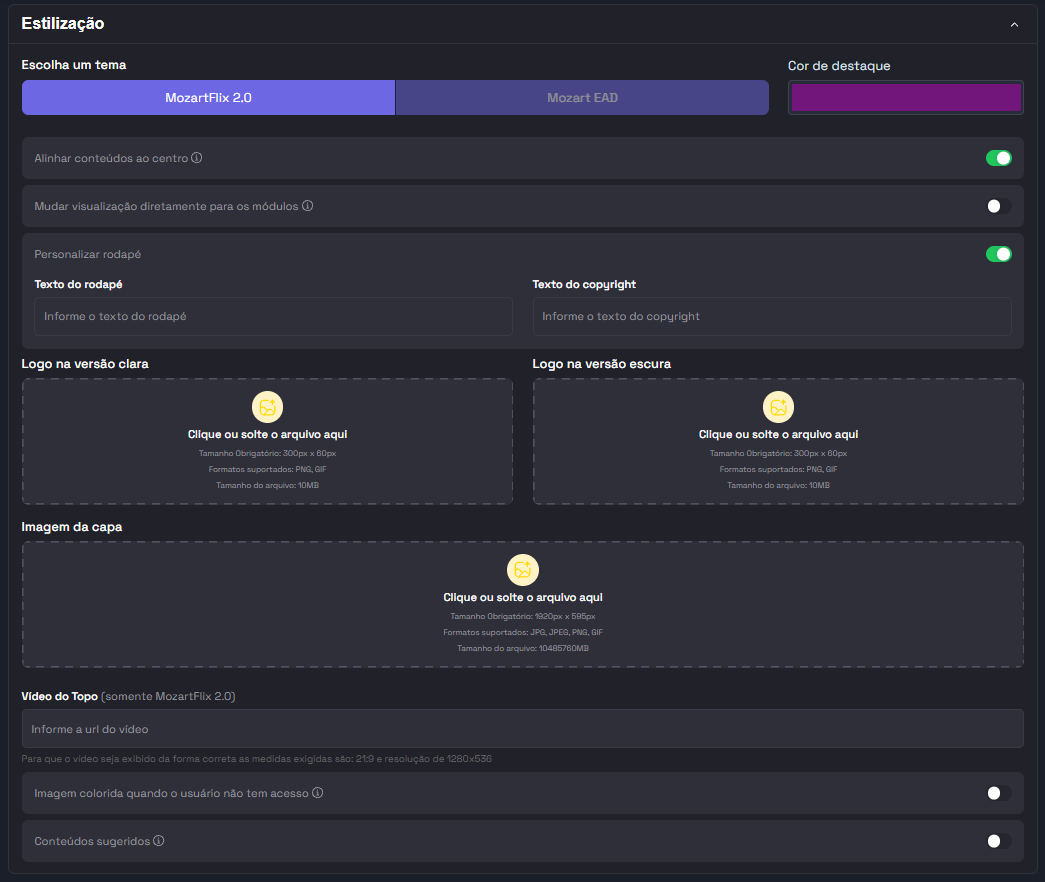Turn off the Personalizar rodapé switch
The width and height of the screenshot is (1045, 882).
coord(998,254)
